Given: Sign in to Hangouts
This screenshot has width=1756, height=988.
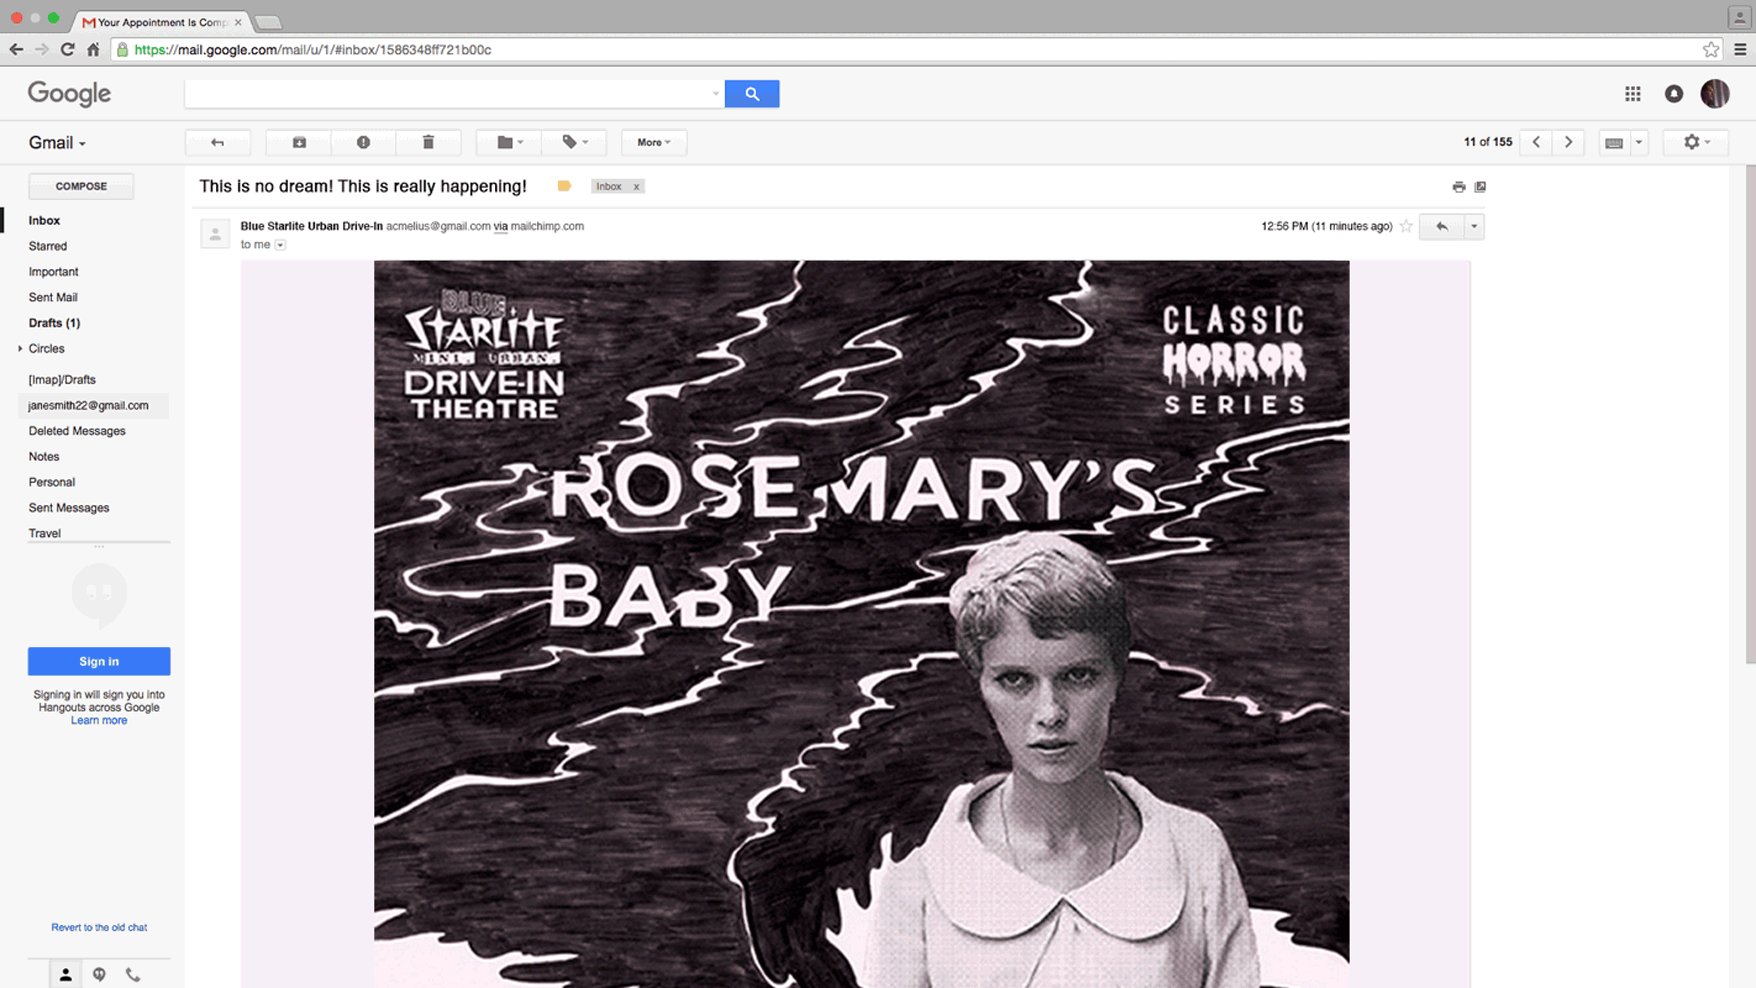Looking at the screenshot, I should point(99,661).
